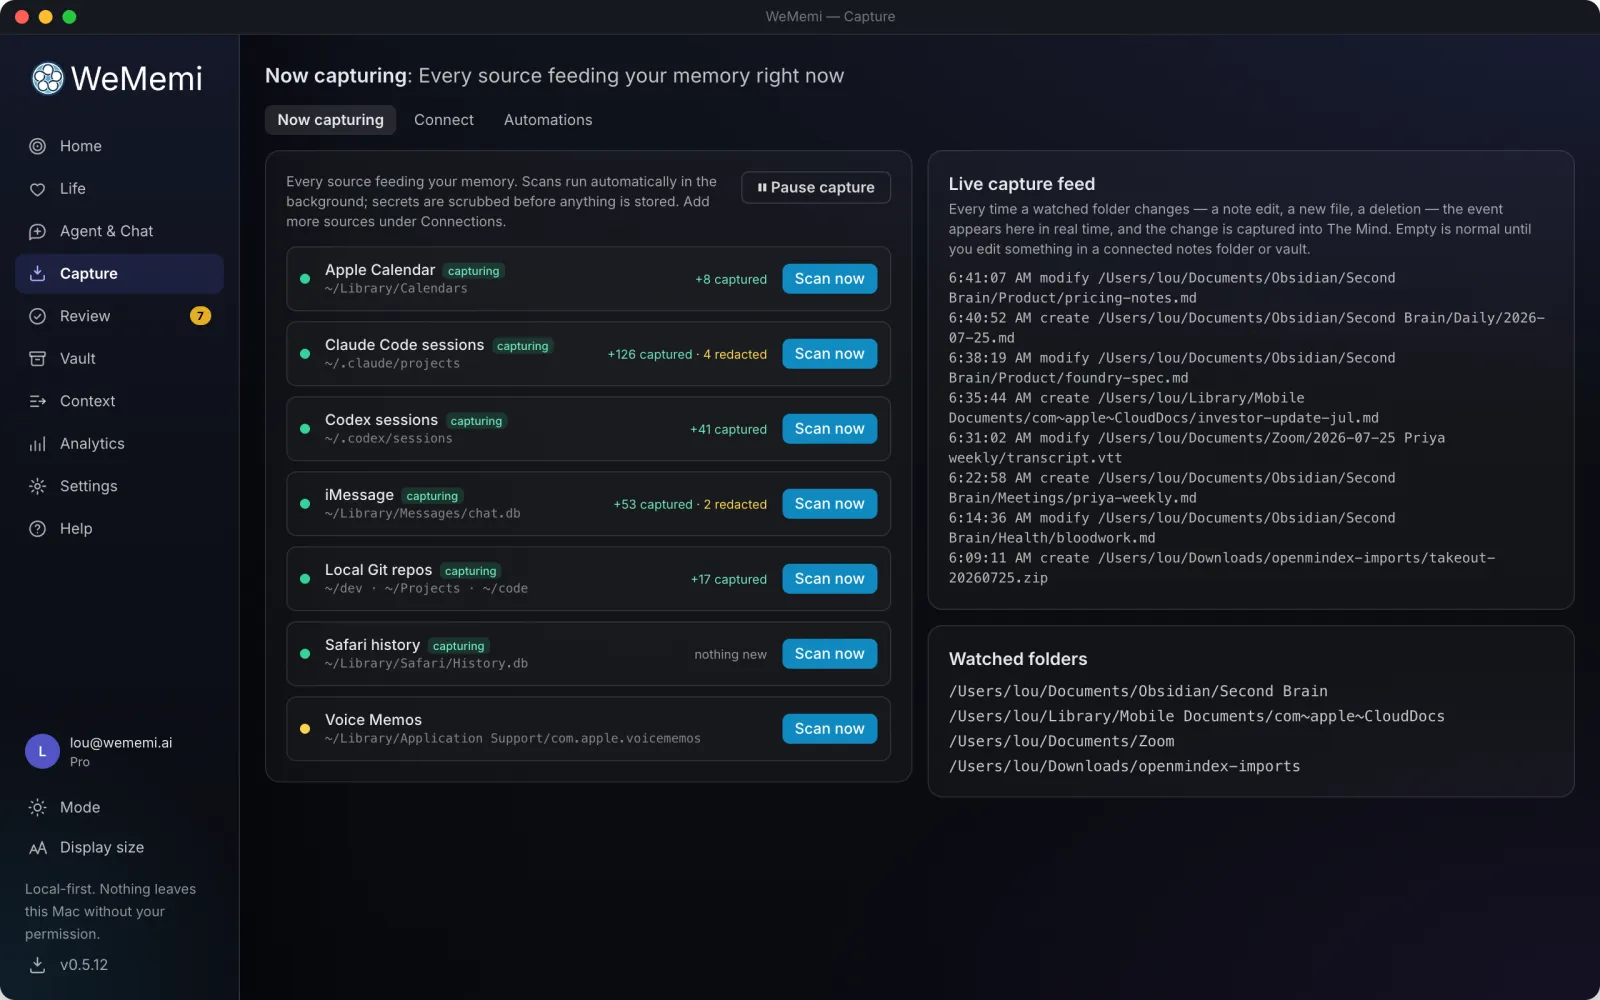Image resolution: width=1600 pixels, height=1000 pixels.
Task: Click the 6:09:11 AM create feed entry
Action: point(1222,568)
